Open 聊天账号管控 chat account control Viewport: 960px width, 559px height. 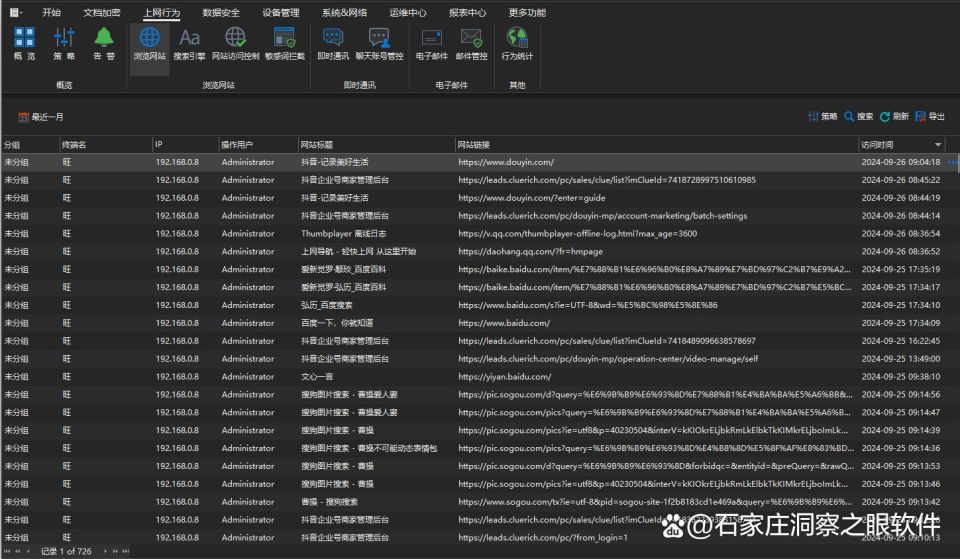379,43
